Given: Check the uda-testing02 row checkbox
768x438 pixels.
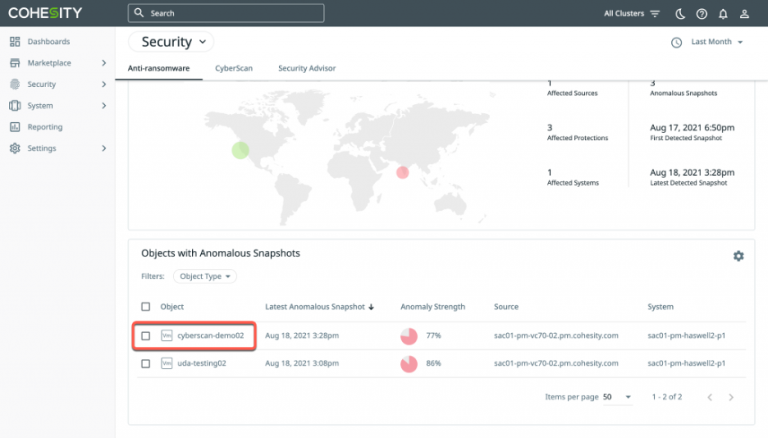Looking at the screenshot, I should click(x=146, y=364).
